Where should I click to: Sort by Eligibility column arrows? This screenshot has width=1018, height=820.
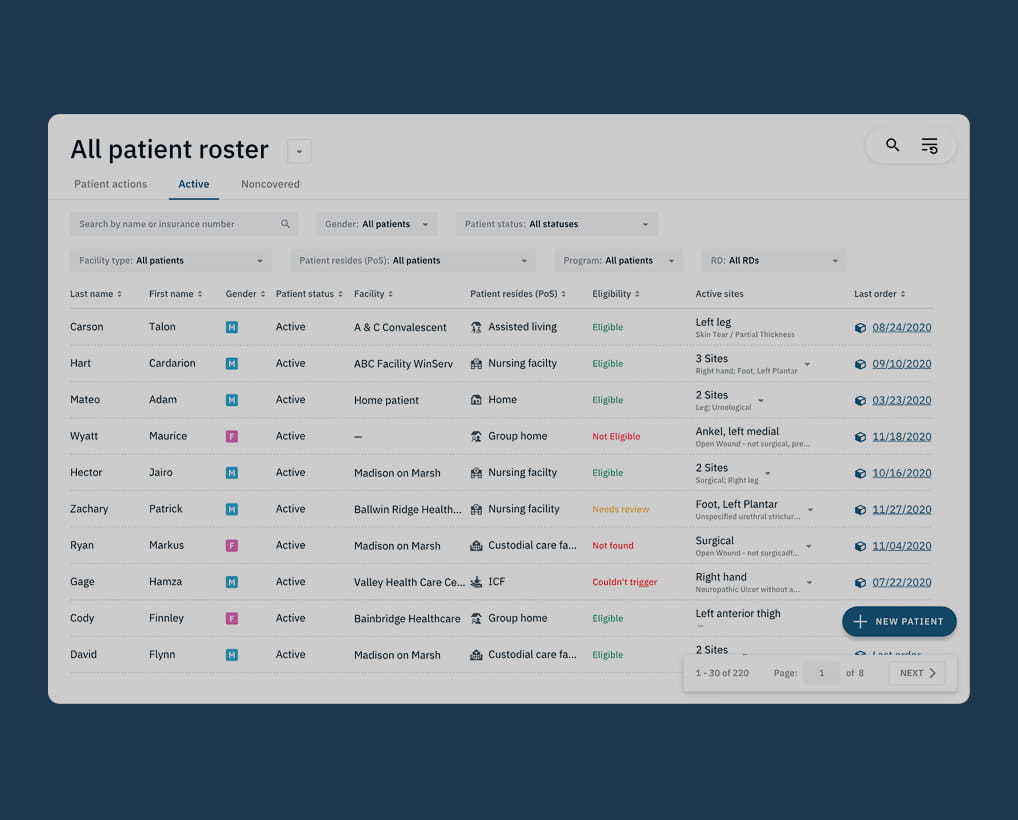[637, 294]
